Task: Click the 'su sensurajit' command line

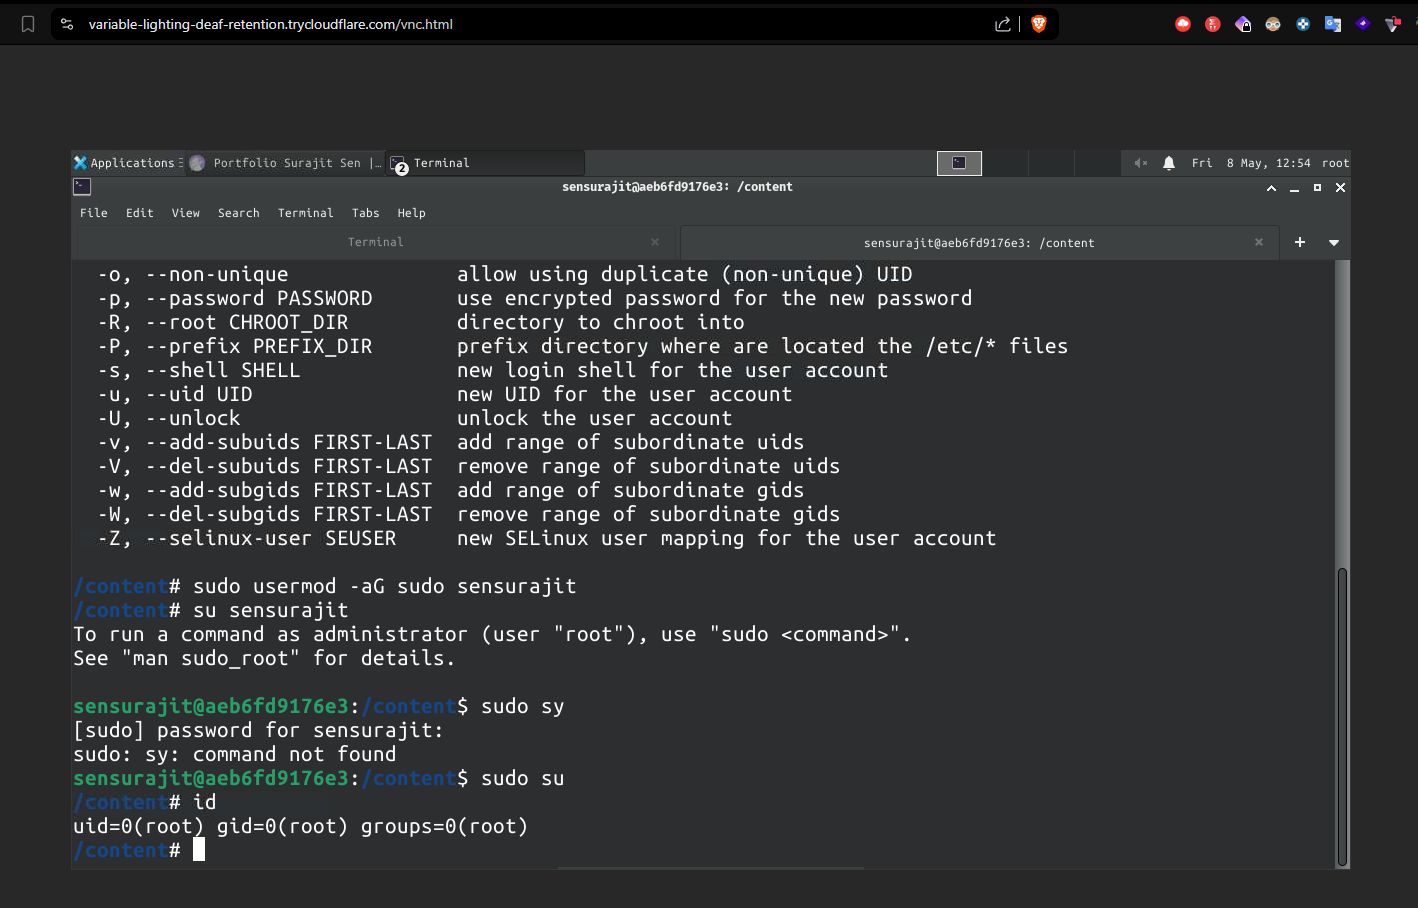Action: (271, 610)
